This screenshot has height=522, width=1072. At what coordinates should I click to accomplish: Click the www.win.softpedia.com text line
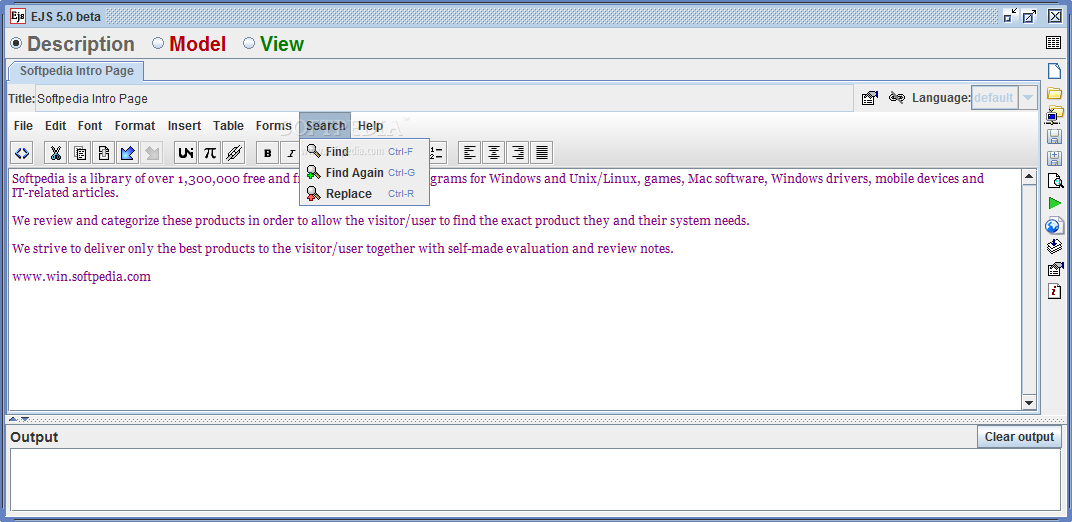[81, 277]
